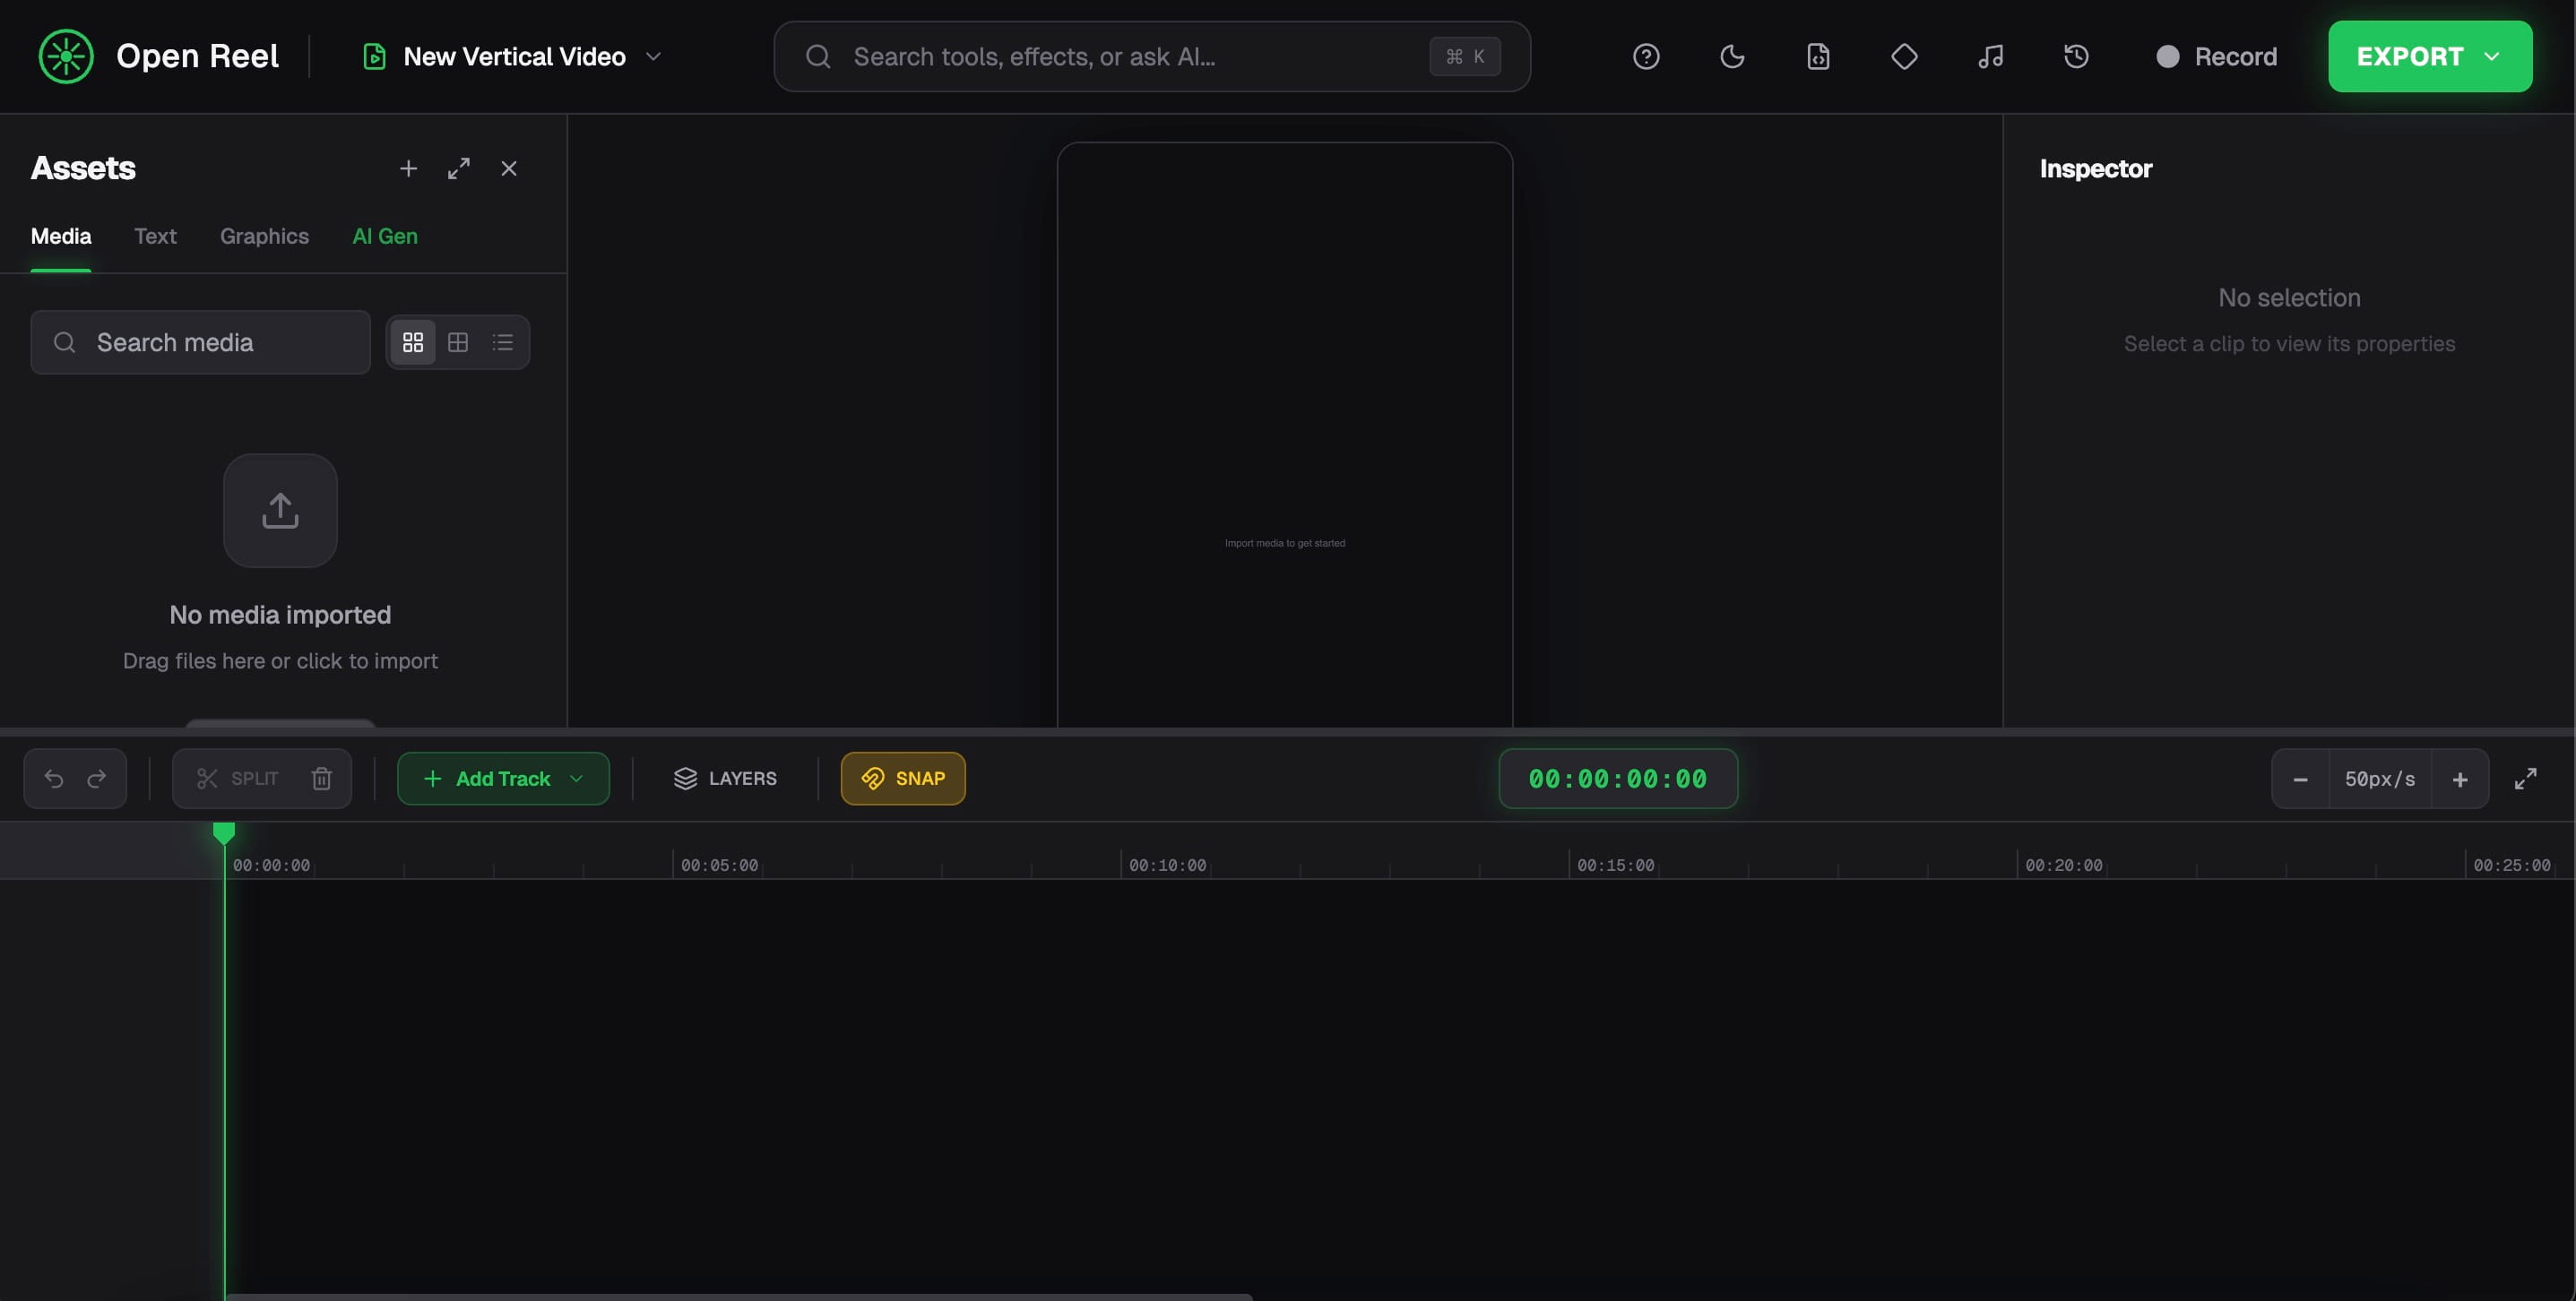The image size is (2576, 1301).
Task: Click the diamond keyframe icon in header
Action: (x=1904, y=57)
